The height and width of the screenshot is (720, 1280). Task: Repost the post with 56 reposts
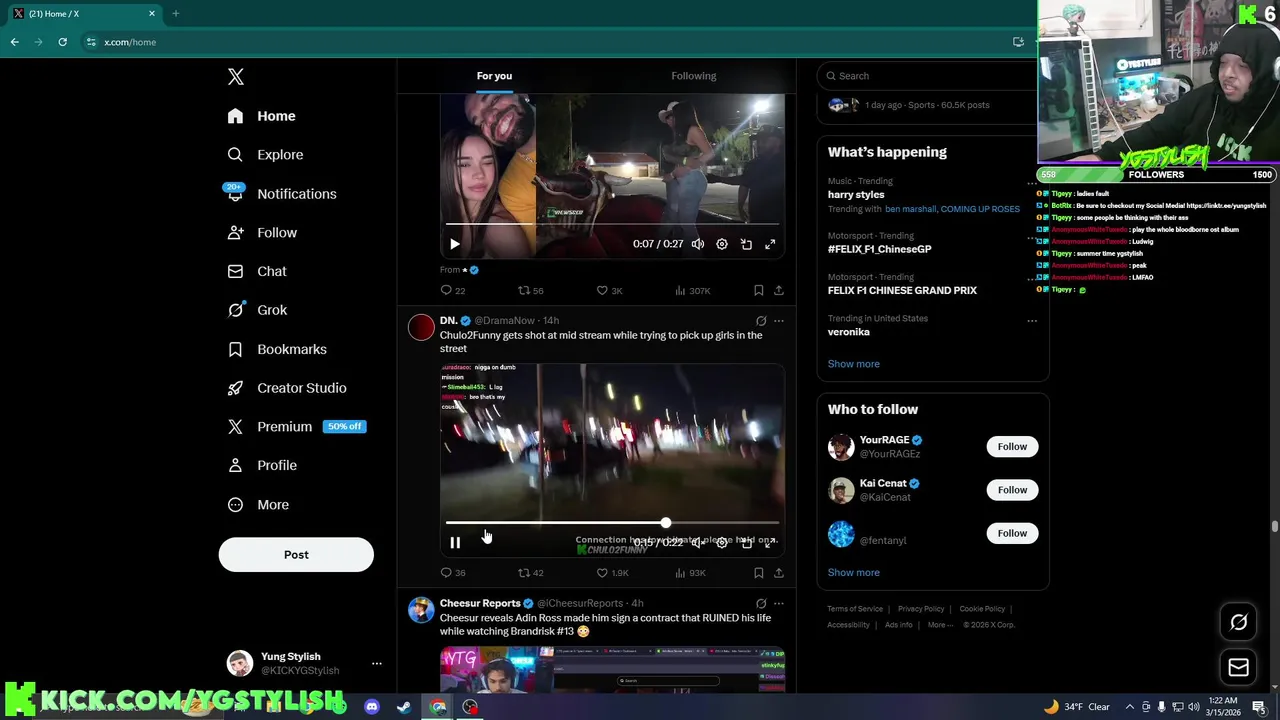[x=530, y=290]
